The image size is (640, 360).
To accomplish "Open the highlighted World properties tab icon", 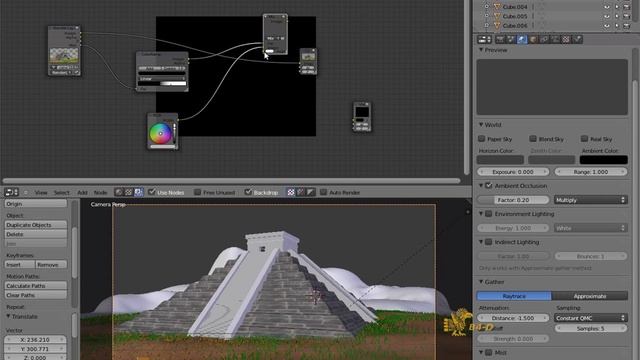I will point(522,39).
